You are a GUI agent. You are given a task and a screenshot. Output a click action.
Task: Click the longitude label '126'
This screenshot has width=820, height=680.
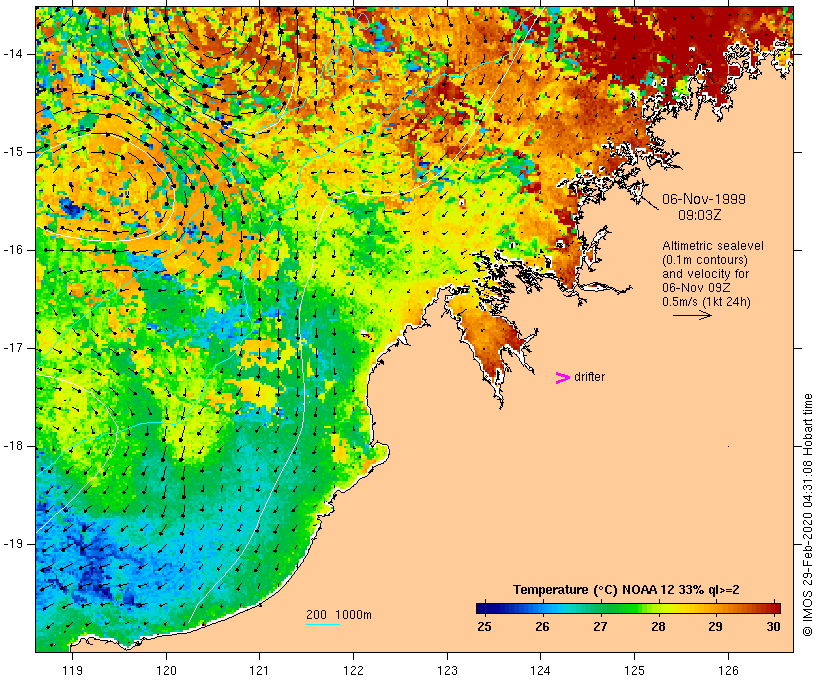coord(728,670)
